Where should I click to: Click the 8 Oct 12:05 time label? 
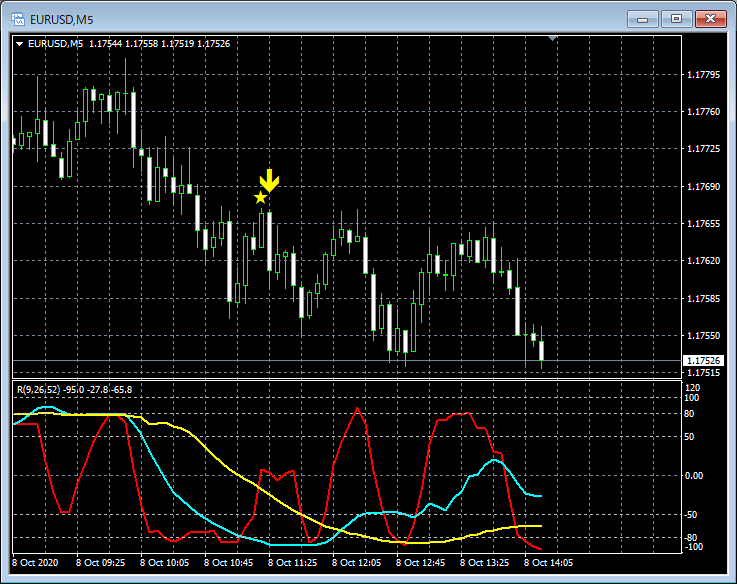[x=356, y=562]
